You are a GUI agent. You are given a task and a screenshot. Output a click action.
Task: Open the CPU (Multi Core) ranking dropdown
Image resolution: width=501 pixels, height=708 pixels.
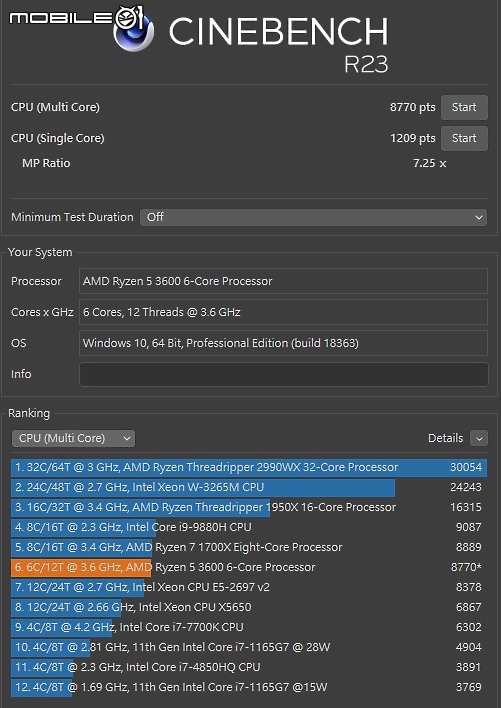pos(74,438)
